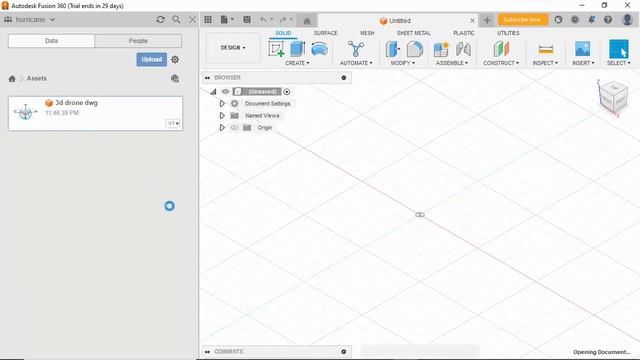Screen dimensions: 640x360
Task: Go to the Home tab icon
Action: [x=307, y=21]
